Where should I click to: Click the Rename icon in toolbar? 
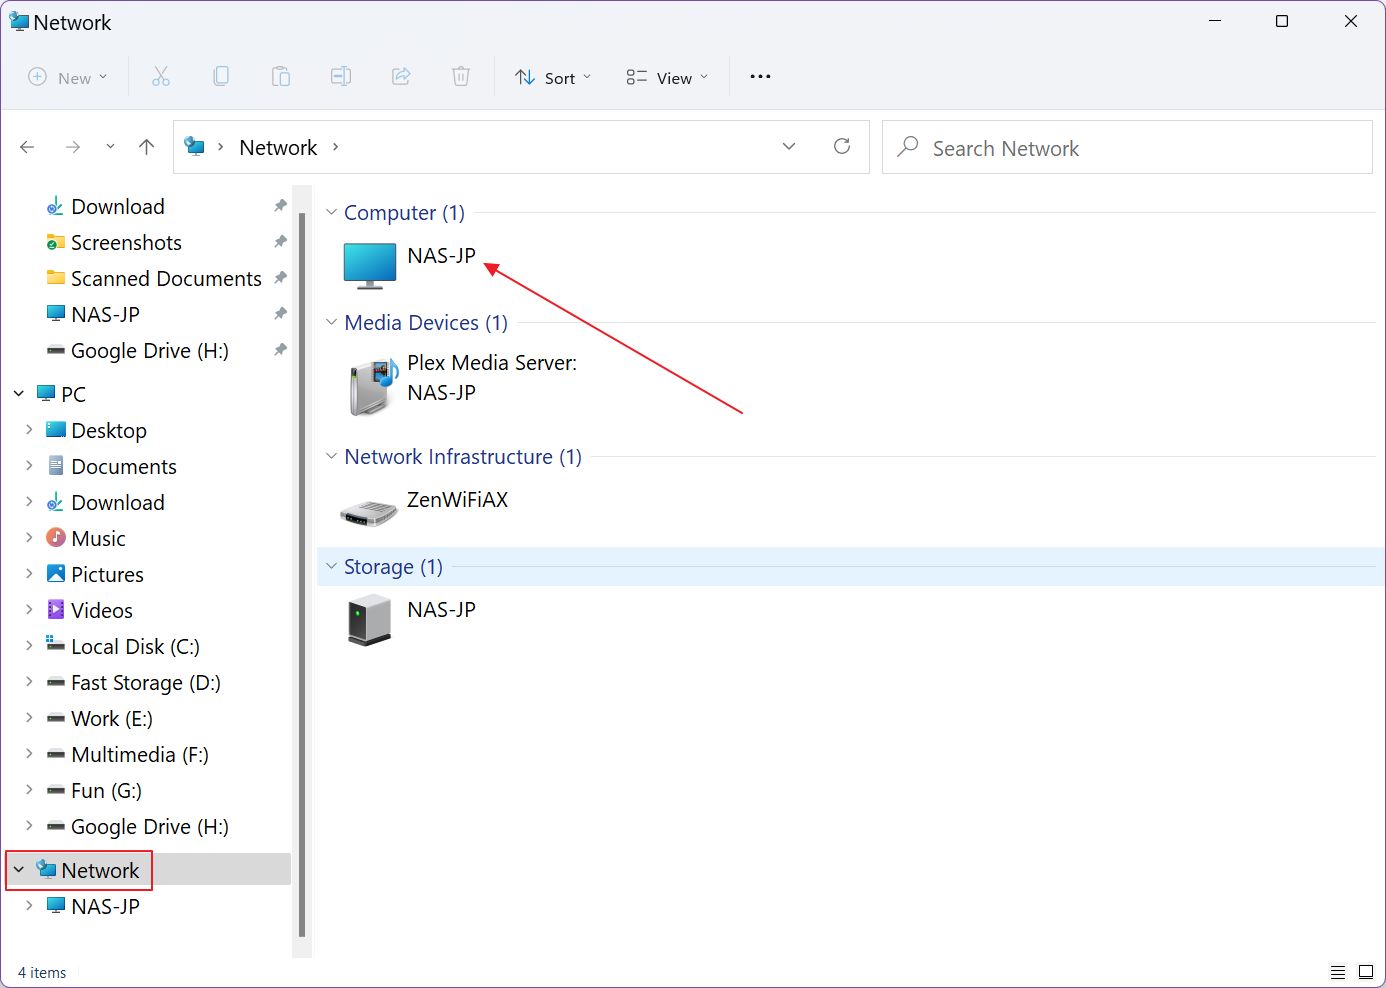pos(341,77)
